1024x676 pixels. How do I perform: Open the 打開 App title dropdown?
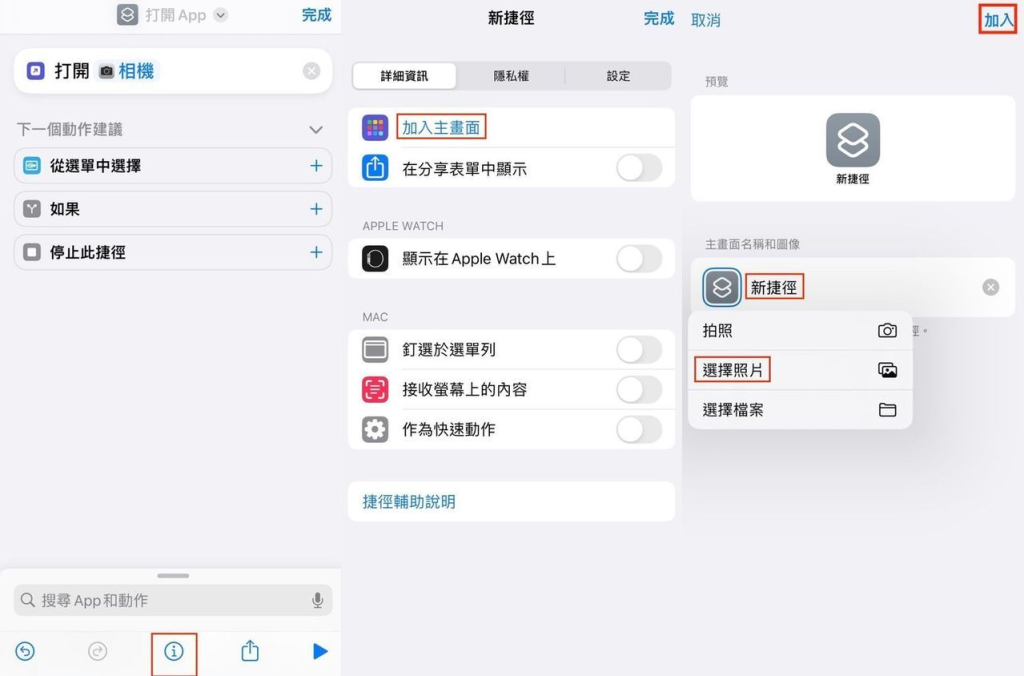tap(221, 15)
